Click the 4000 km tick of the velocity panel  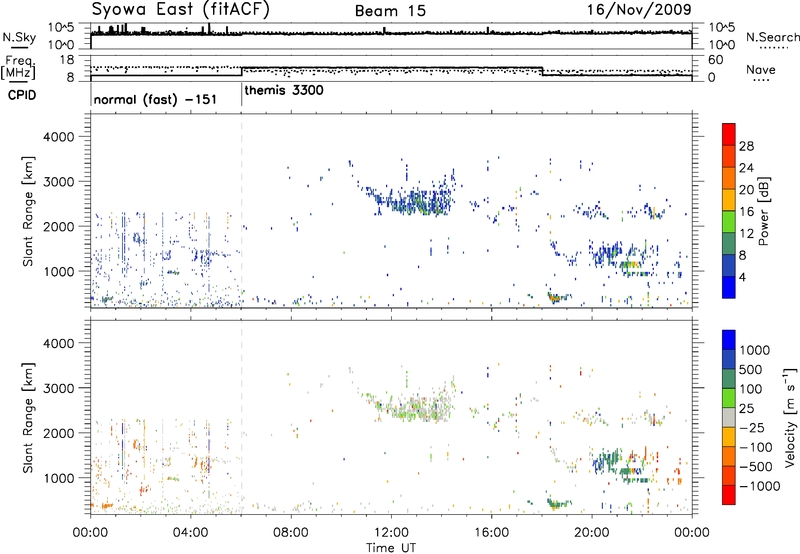coord(59,343)
